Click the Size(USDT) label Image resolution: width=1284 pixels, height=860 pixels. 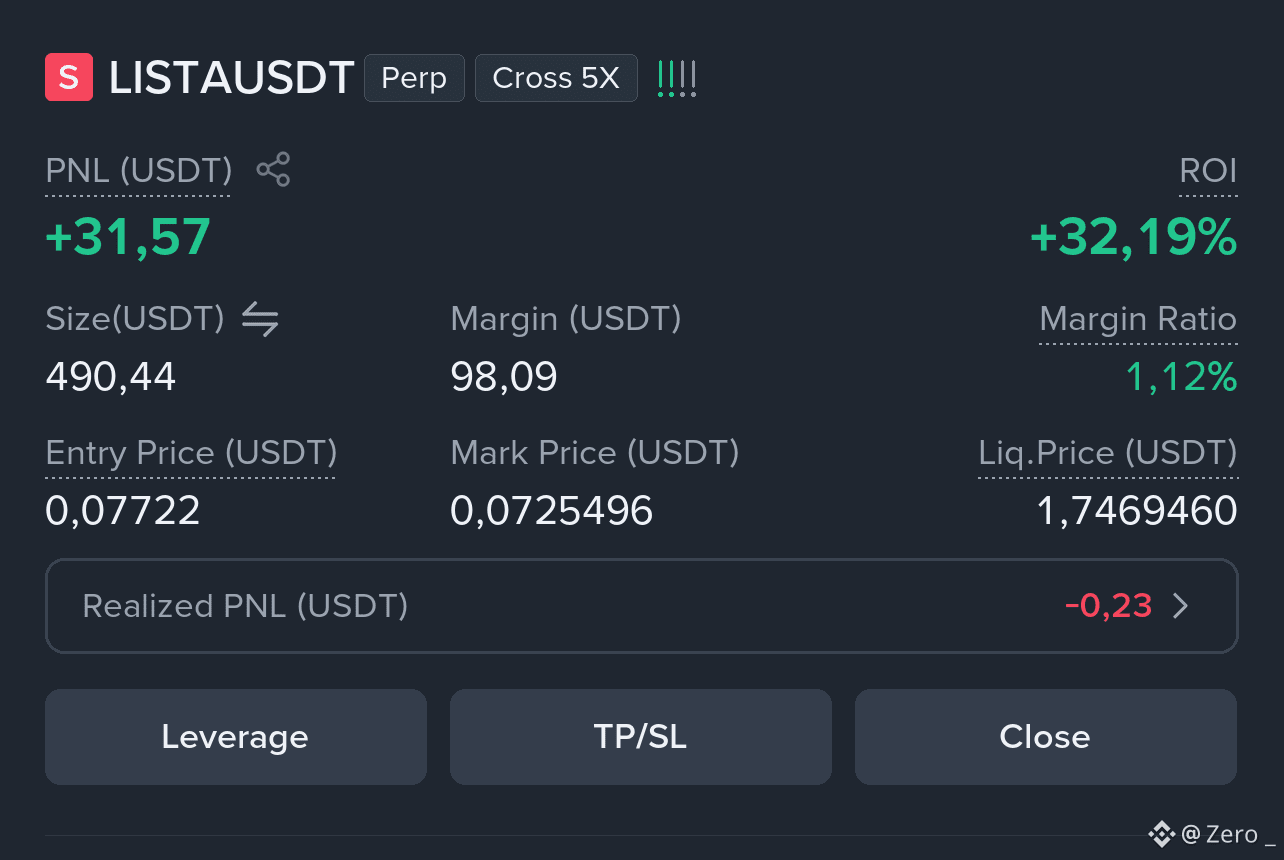(x=135, y=319)
